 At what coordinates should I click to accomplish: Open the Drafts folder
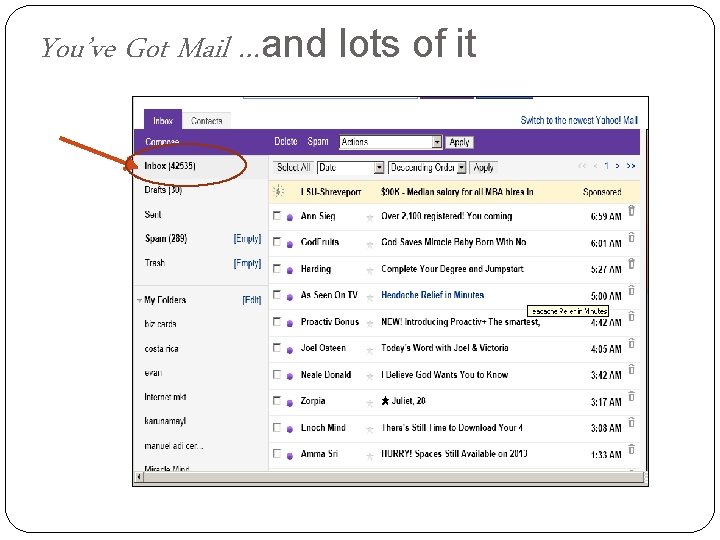tap(163, 190)
